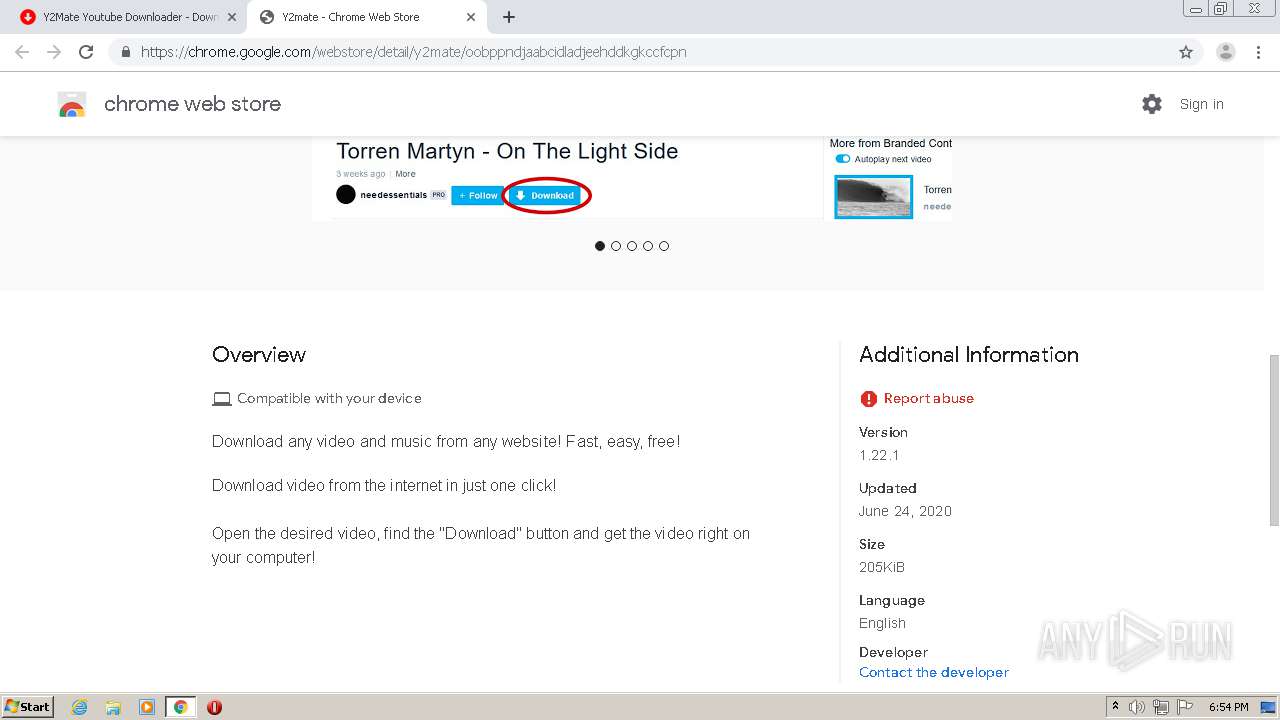Click the page vertical scrollbar thumb
The image size is (1280, 720).
1274,439
